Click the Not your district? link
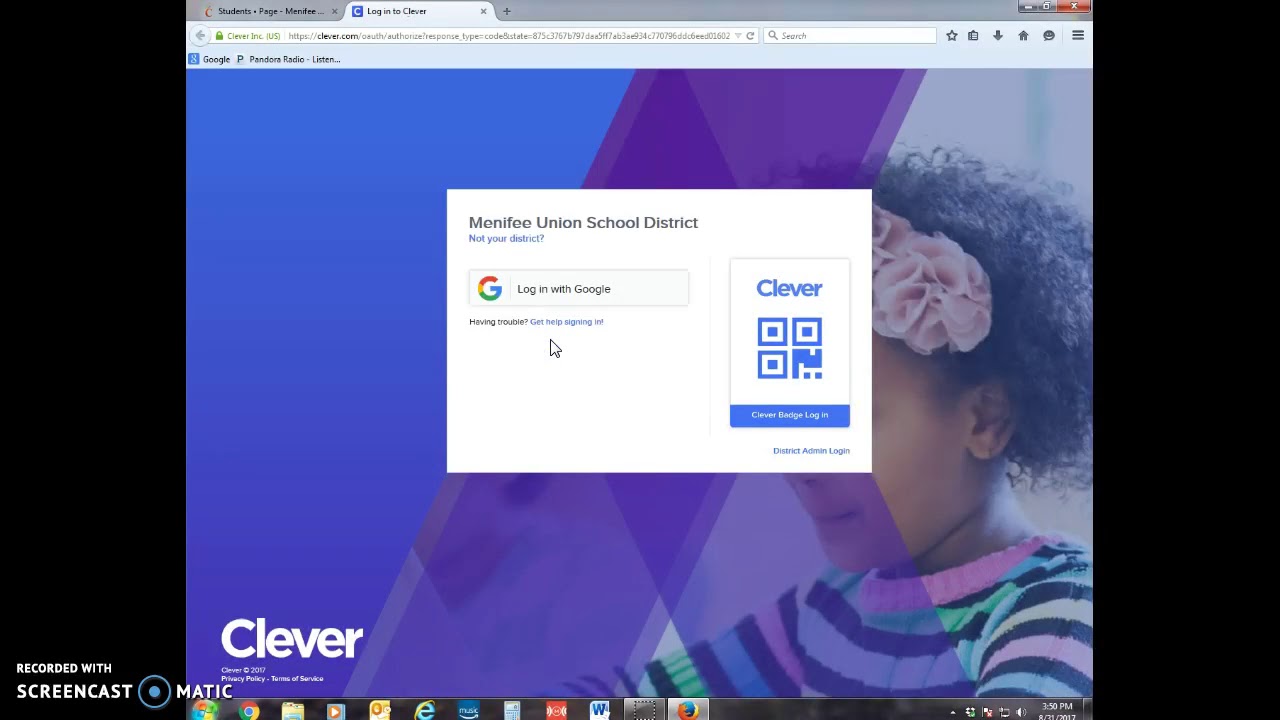This screenshot has width=1280, height=720. click(506, 239)
